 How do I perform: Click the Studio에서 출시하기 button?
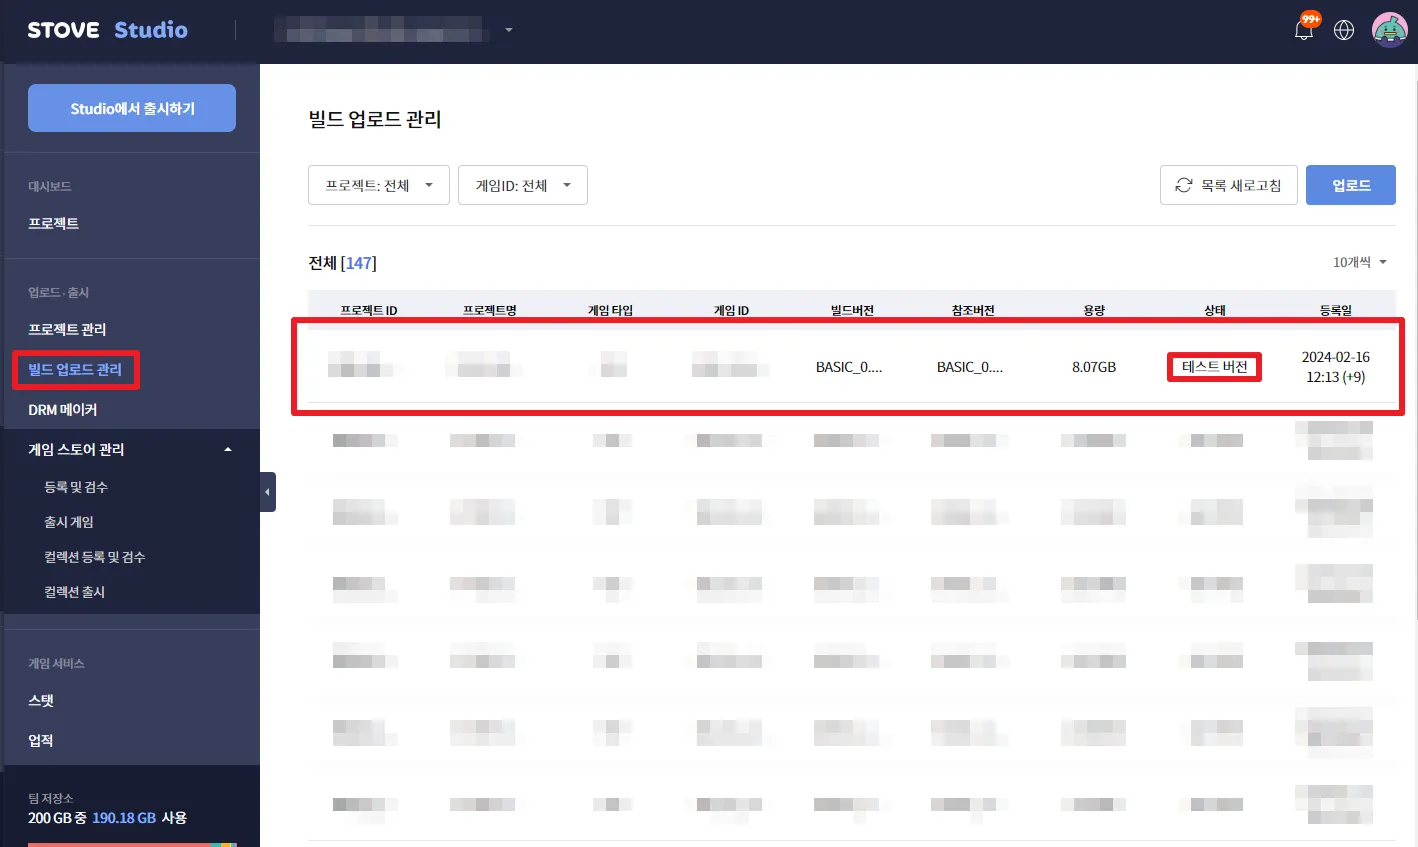[132, 108]
